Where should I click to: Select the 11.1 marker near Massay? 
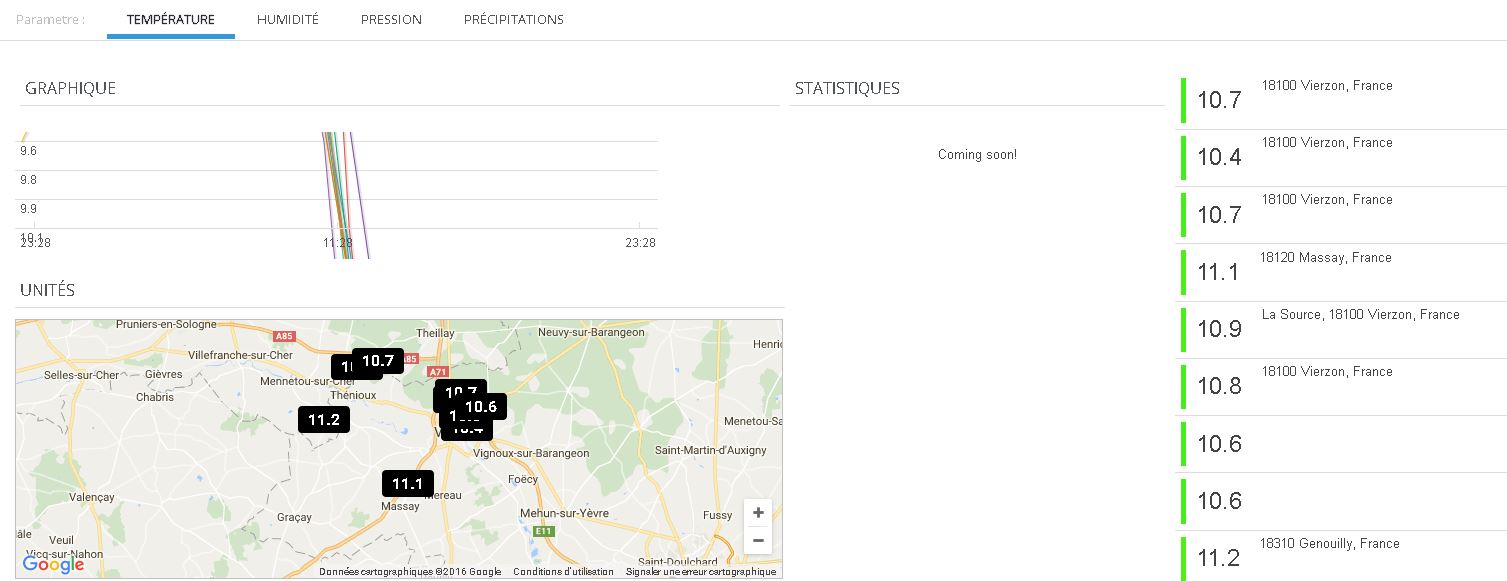coord(408,484)
